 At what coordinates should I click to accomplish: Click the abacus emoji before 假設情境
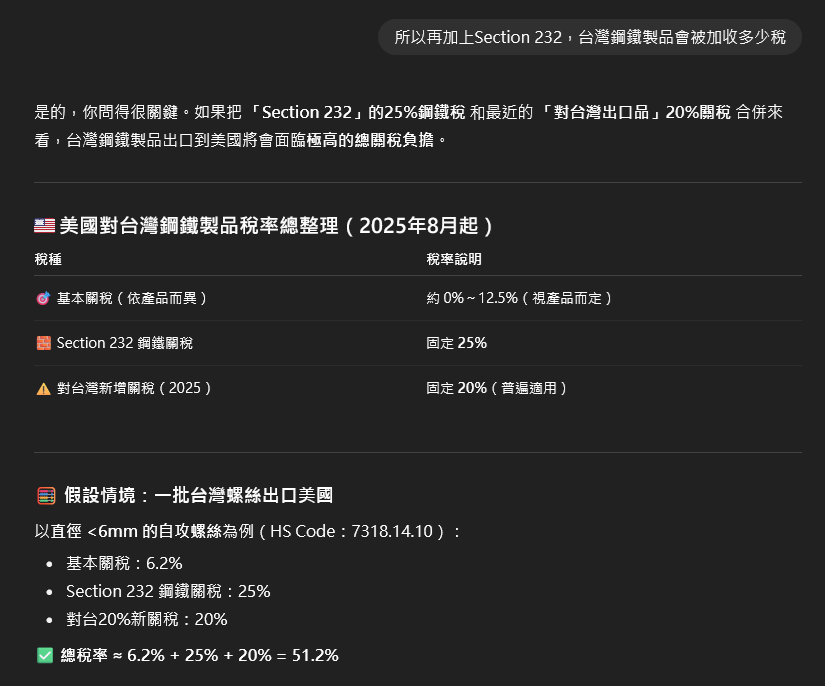pos(46,496)
